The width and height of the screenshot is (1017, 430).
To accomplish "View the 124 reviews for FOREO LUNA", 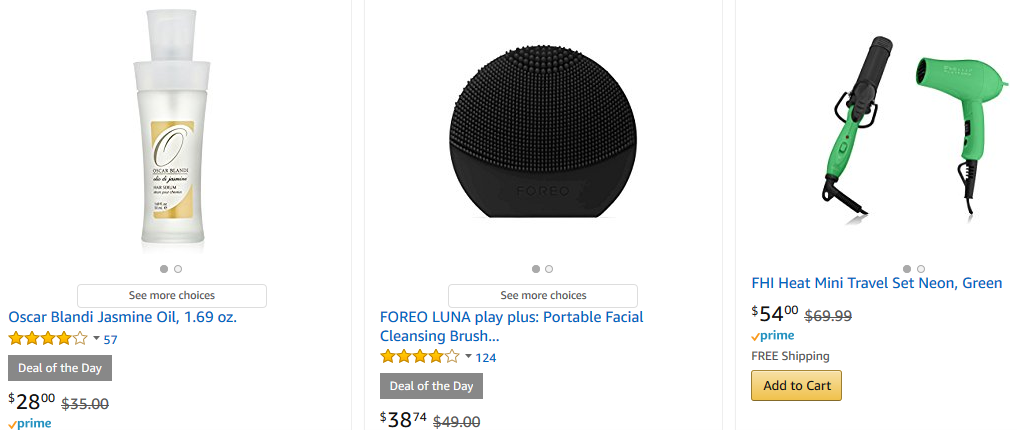I will [486, 358].
